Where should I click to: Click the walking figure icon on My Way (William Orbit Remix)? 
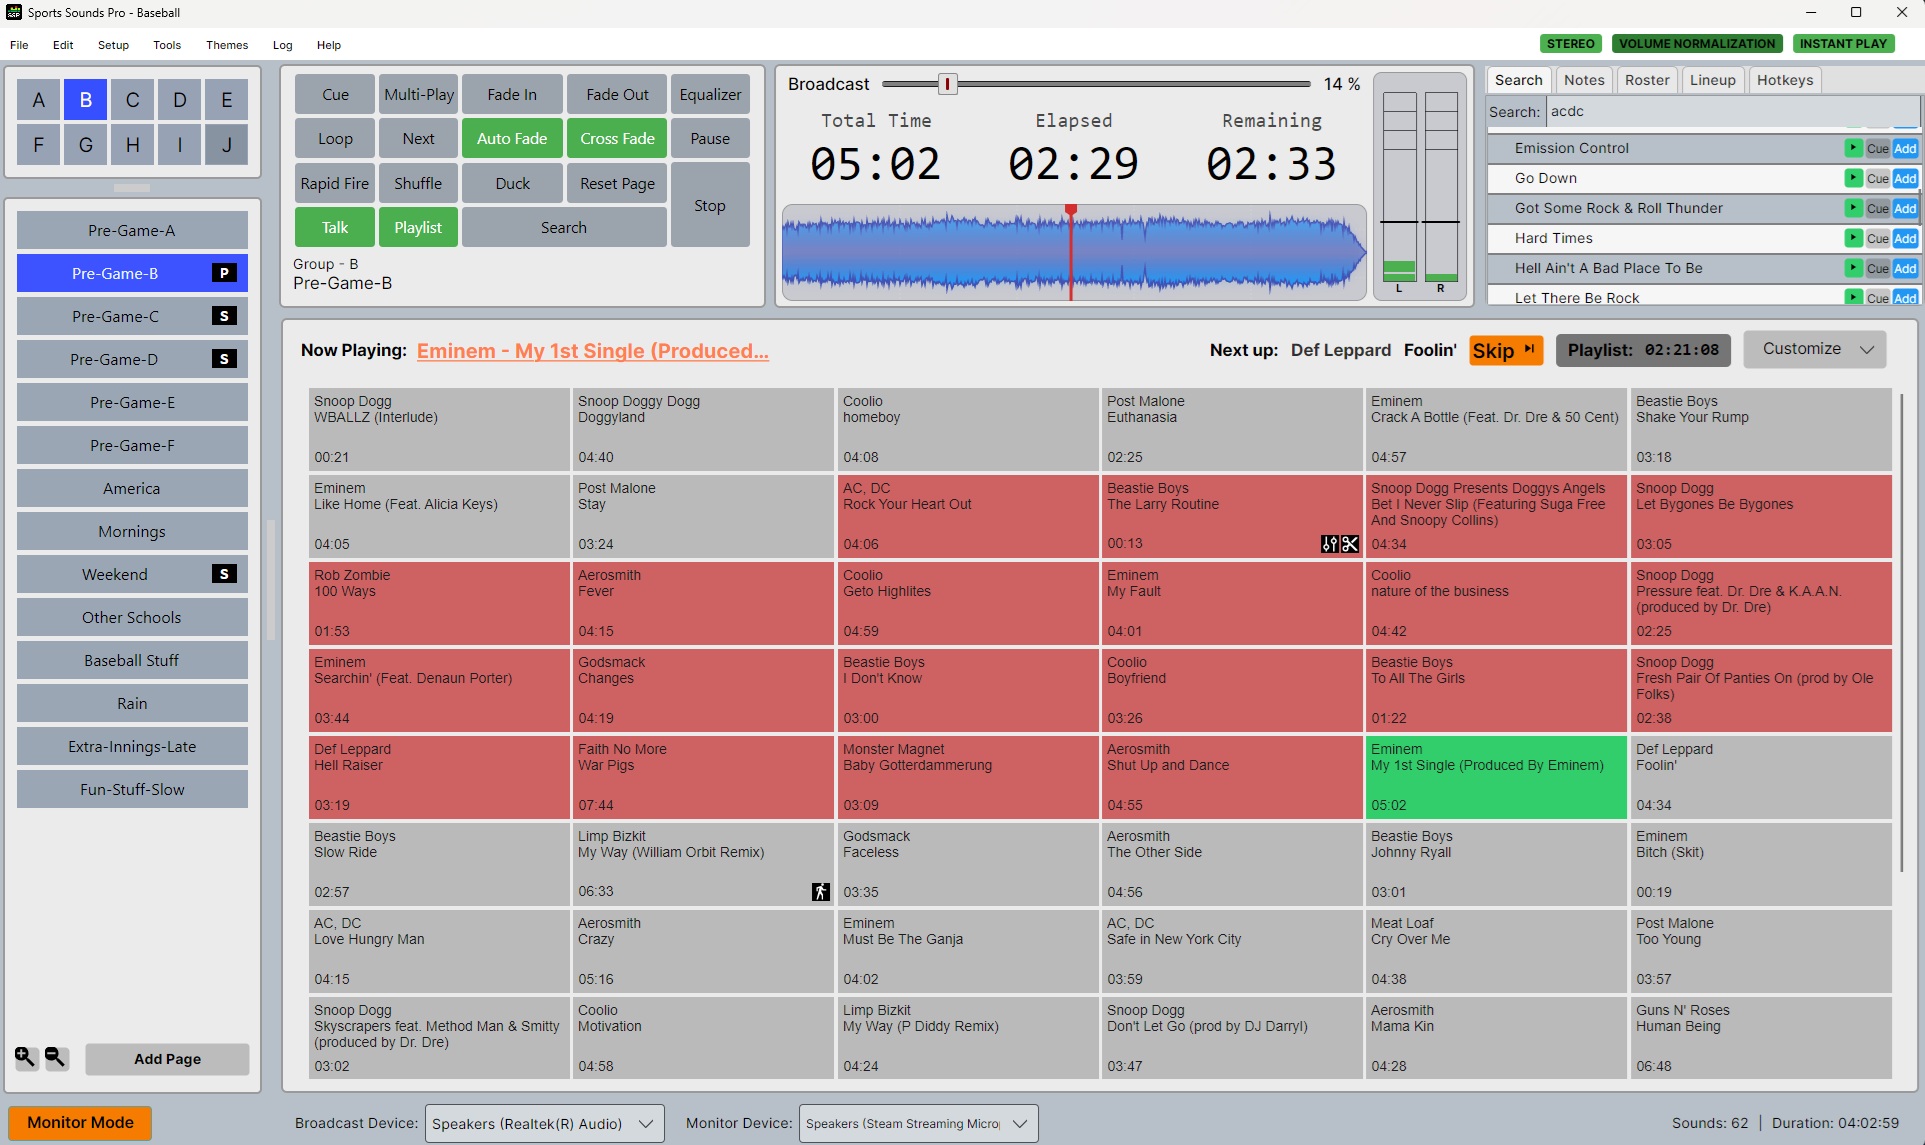[x=820, y=892]
